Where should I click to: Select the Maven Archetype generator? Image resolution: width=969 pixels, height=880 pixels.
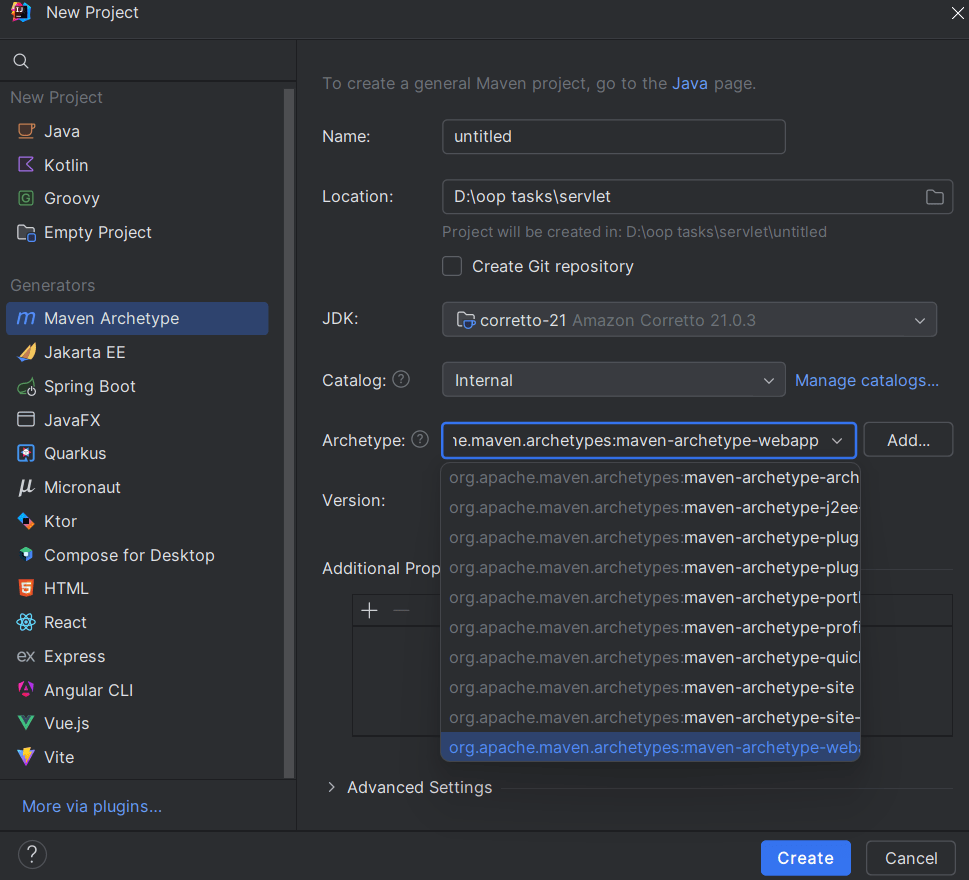tap(137, 318)
